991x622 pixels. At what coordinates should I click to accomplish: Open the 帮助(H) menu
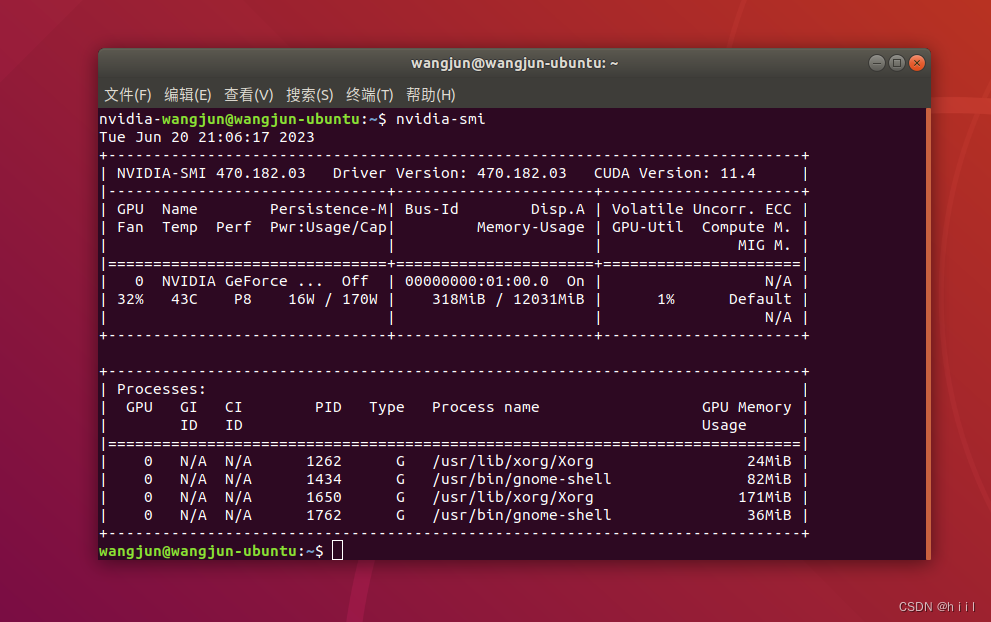430,95
